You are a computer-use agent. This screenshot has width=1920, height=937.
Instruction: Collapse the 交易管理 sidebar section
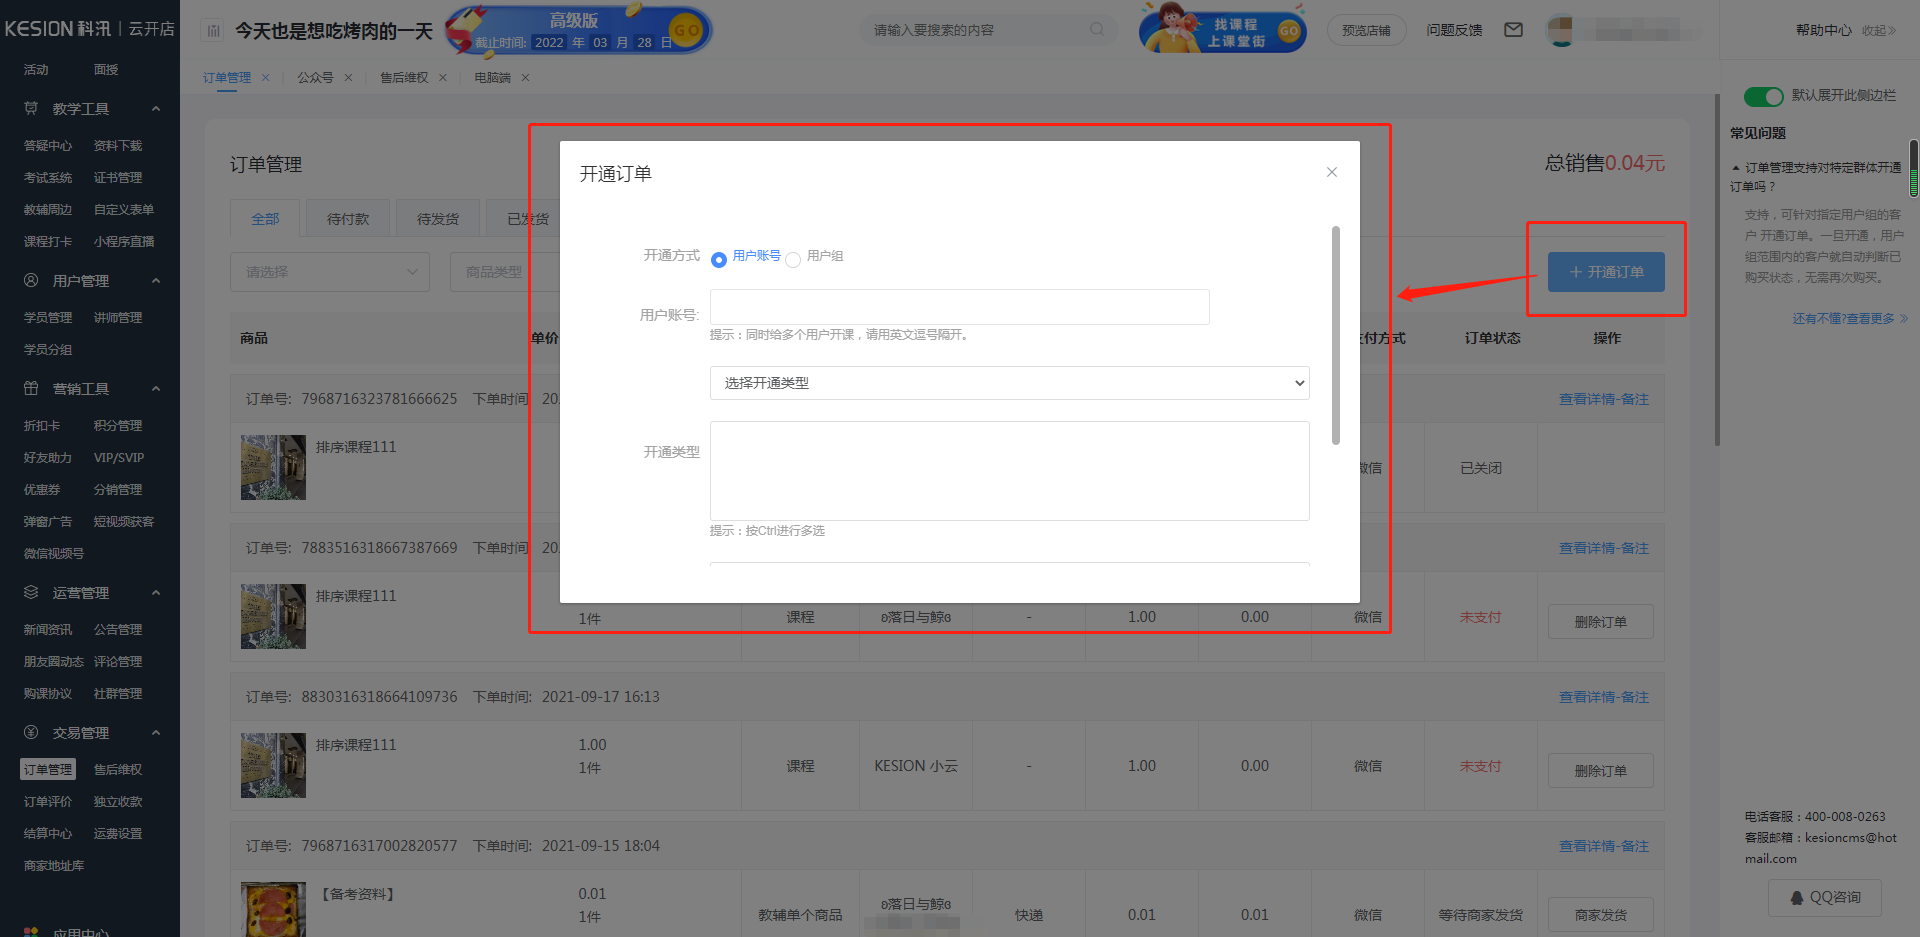click(x=156, y=732)
